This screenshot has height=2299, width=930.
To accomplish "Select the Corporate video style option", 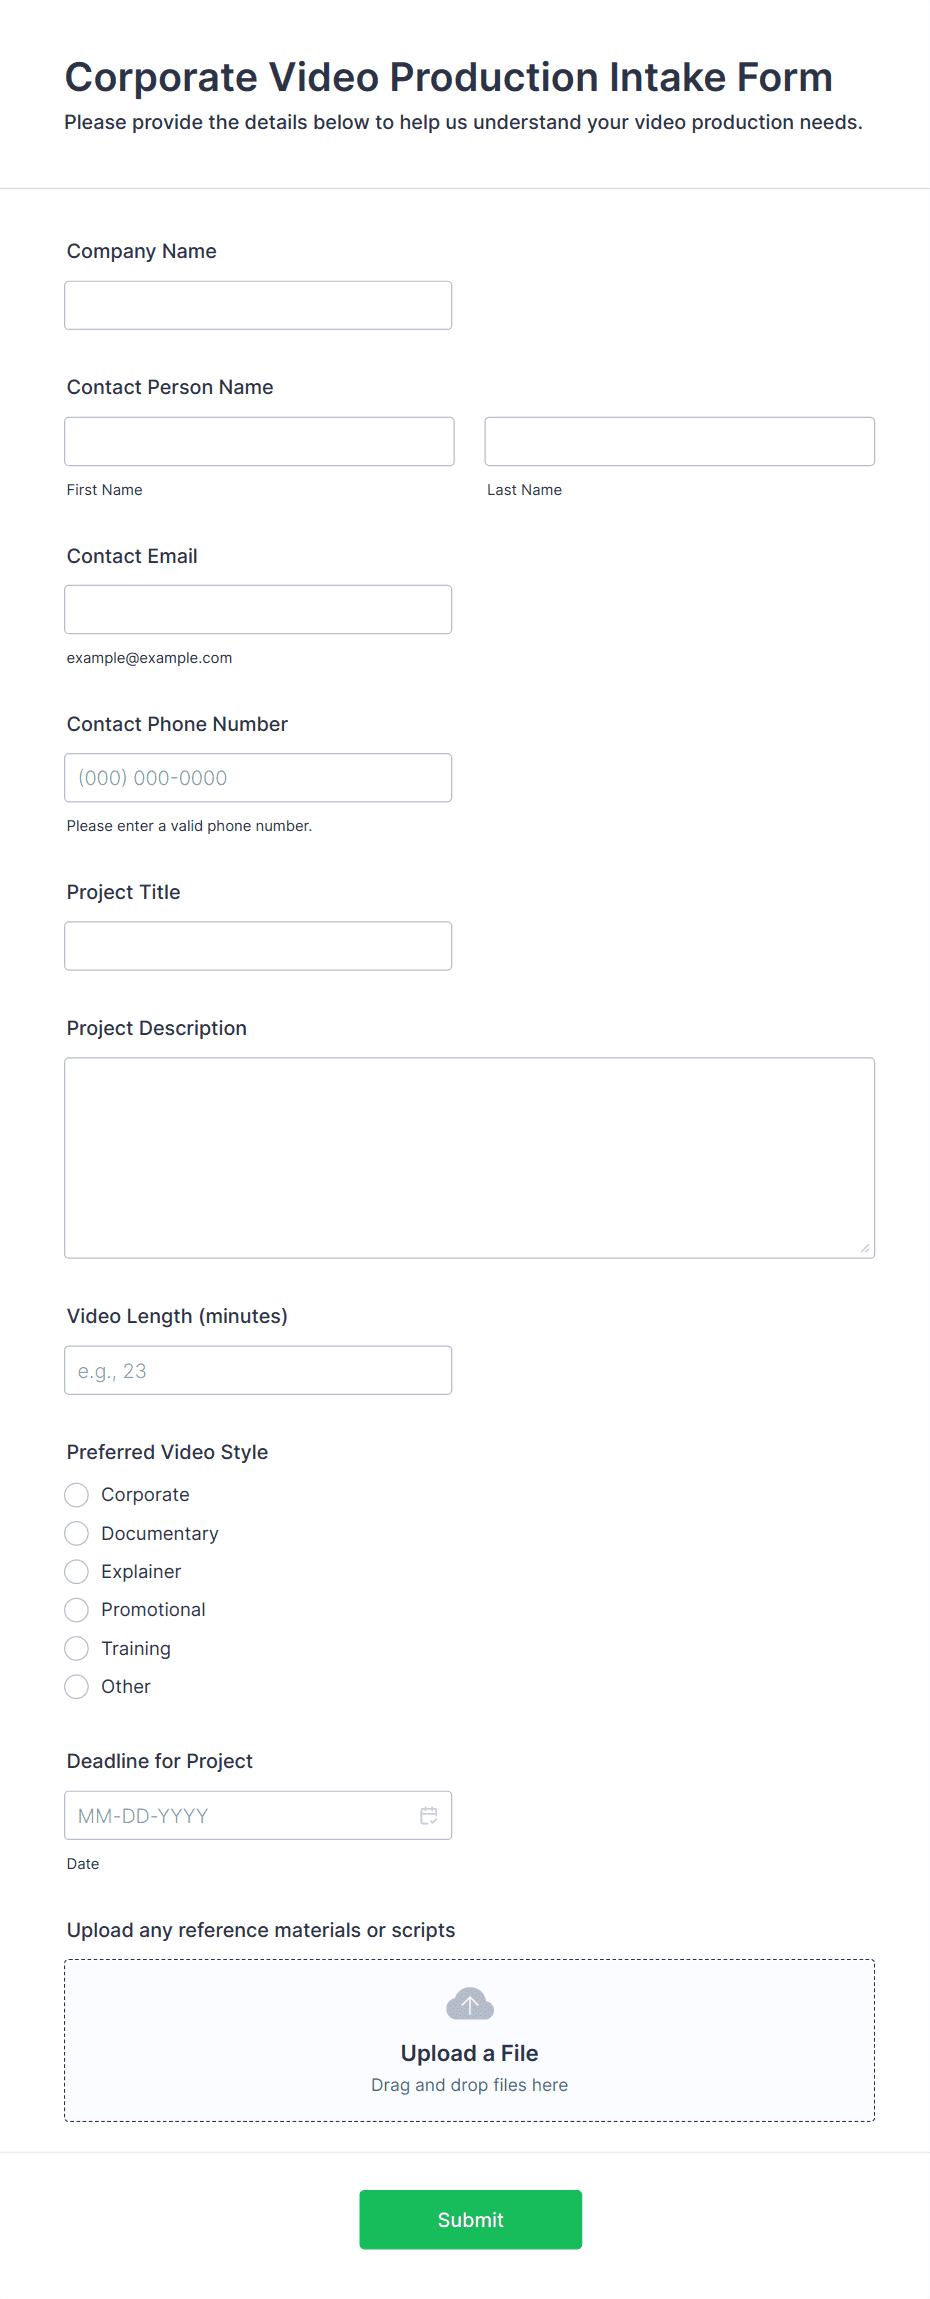I will point(77,1495).
